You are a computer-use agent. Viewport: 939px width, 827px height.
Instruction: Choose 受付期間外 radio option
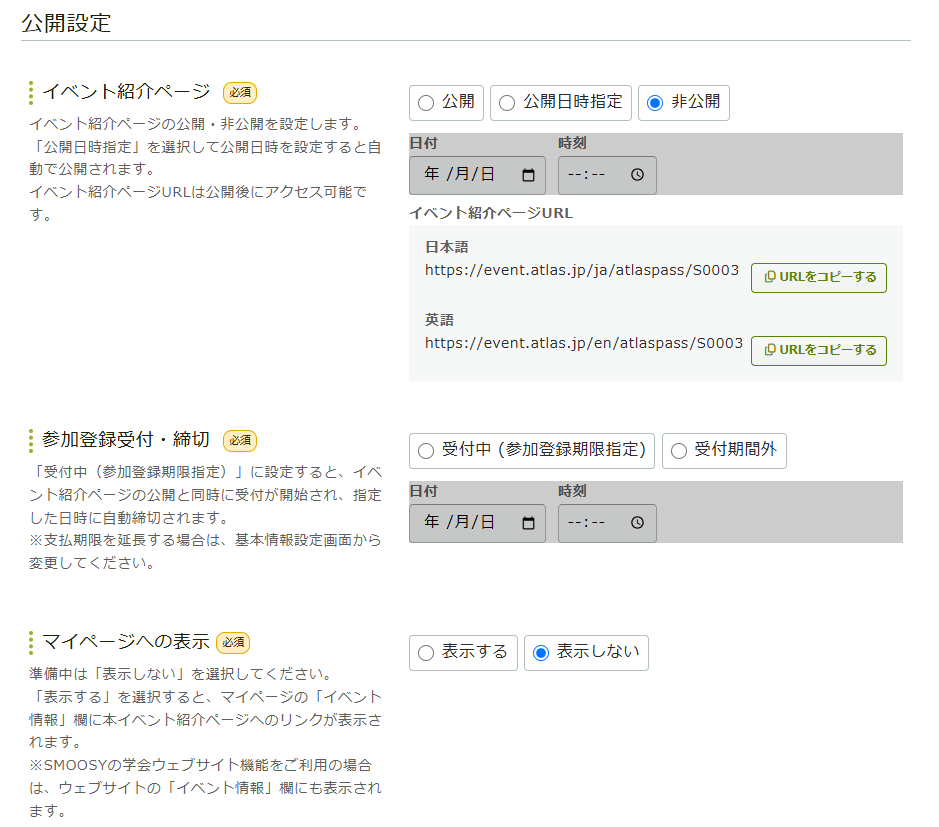(680, 451)
